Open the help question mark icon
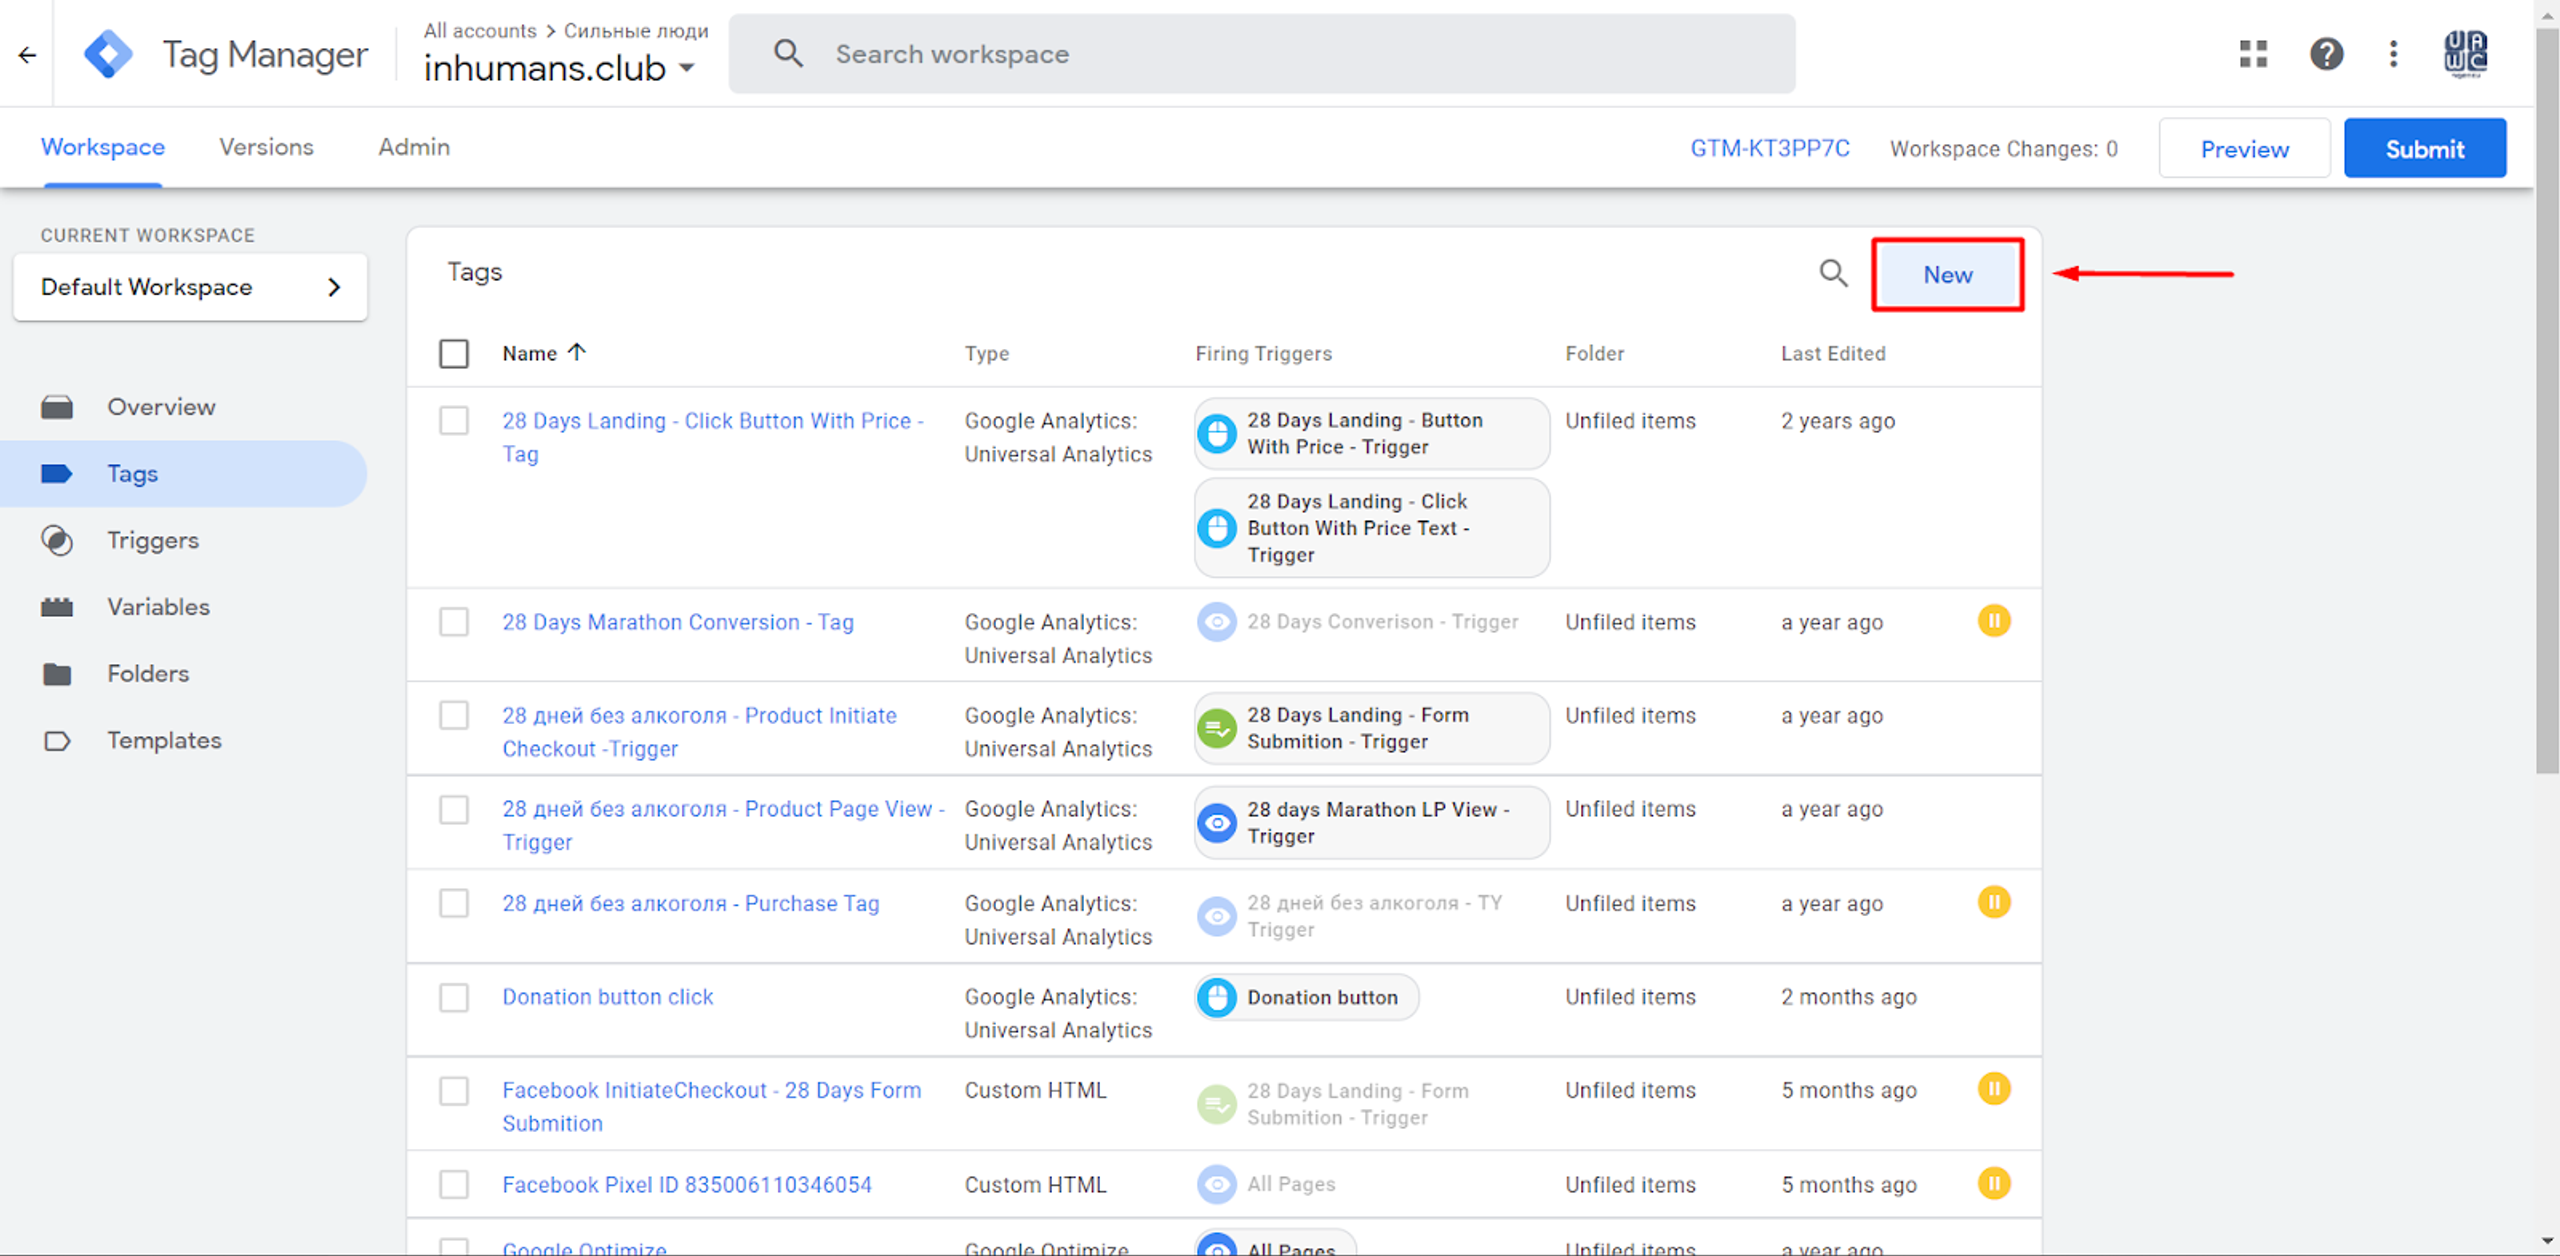Screen dimensions: 2560x1256 (x=2326, y=53)
